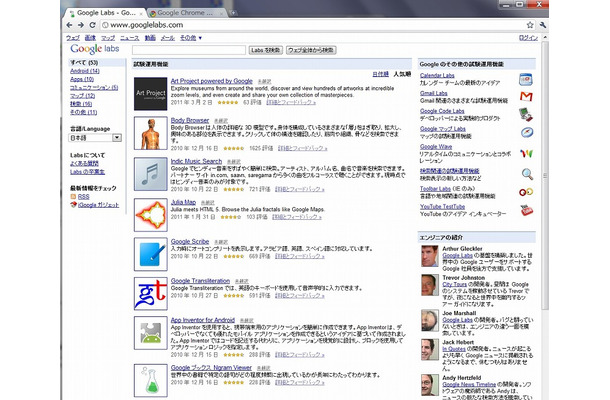This screenshot has width=610, height=400.
Task: Click the Google labs logo
Action: click(x=95, y=49)
